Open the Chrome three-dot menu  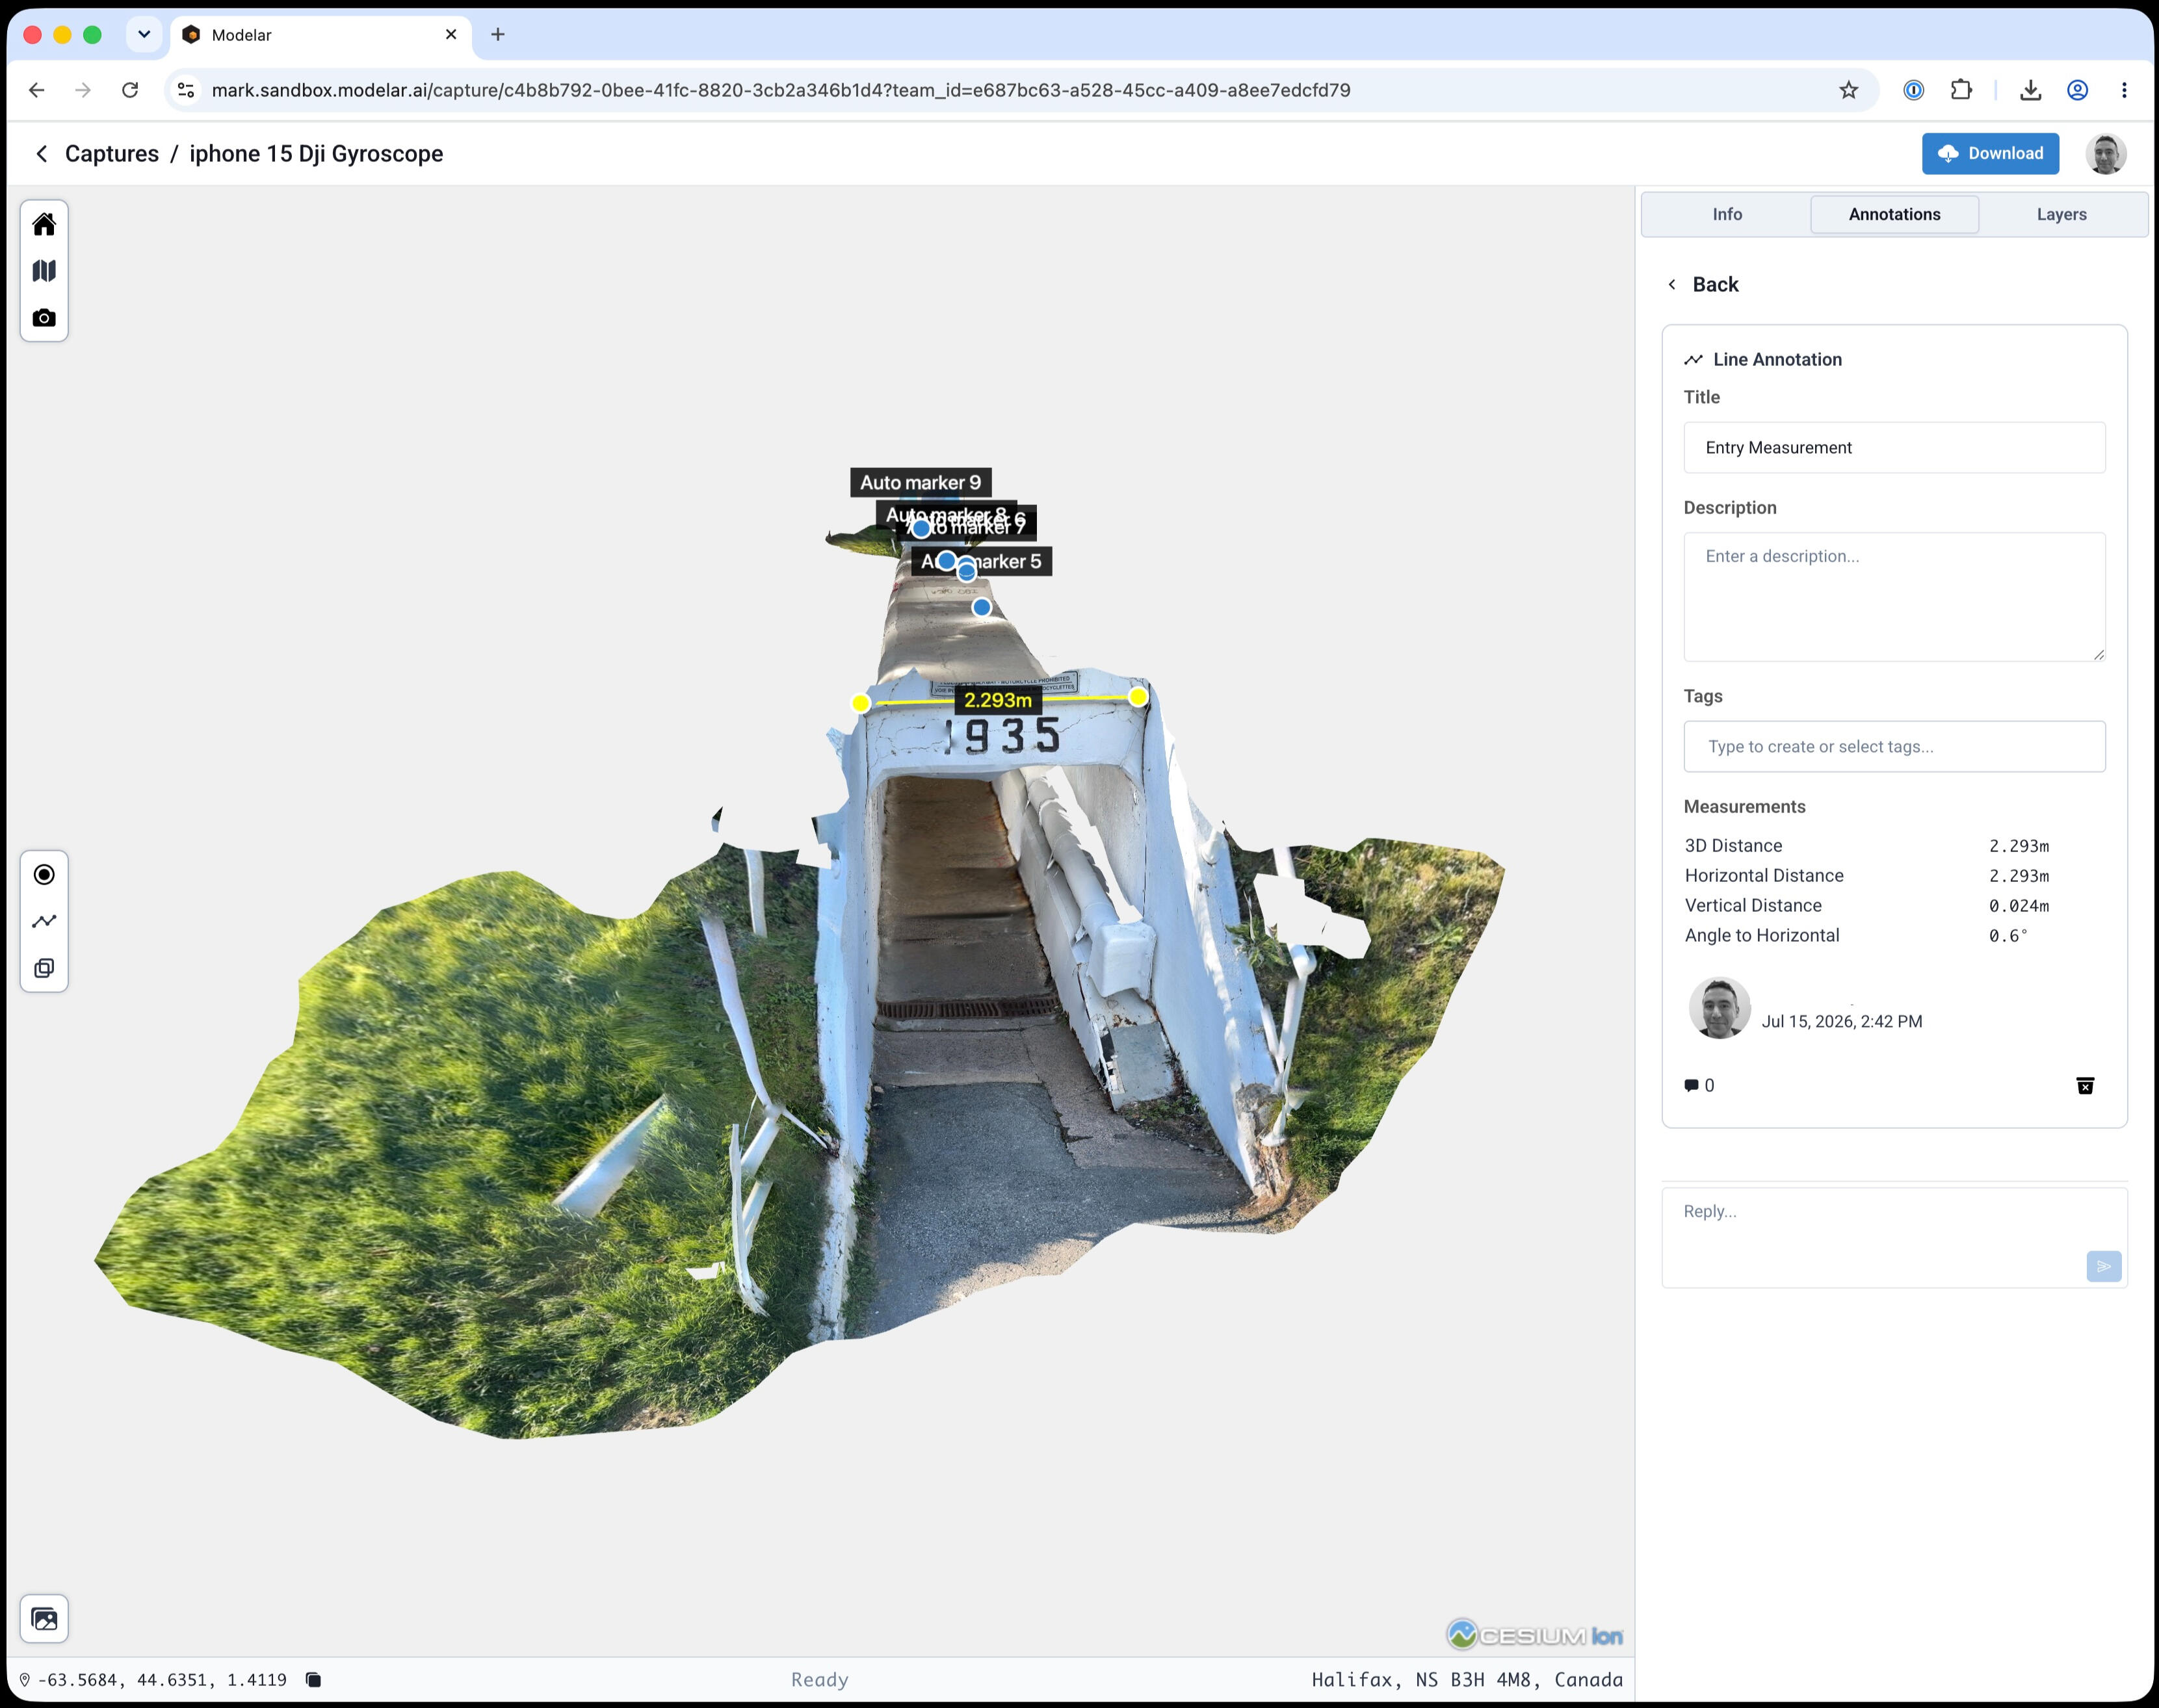2124,90
